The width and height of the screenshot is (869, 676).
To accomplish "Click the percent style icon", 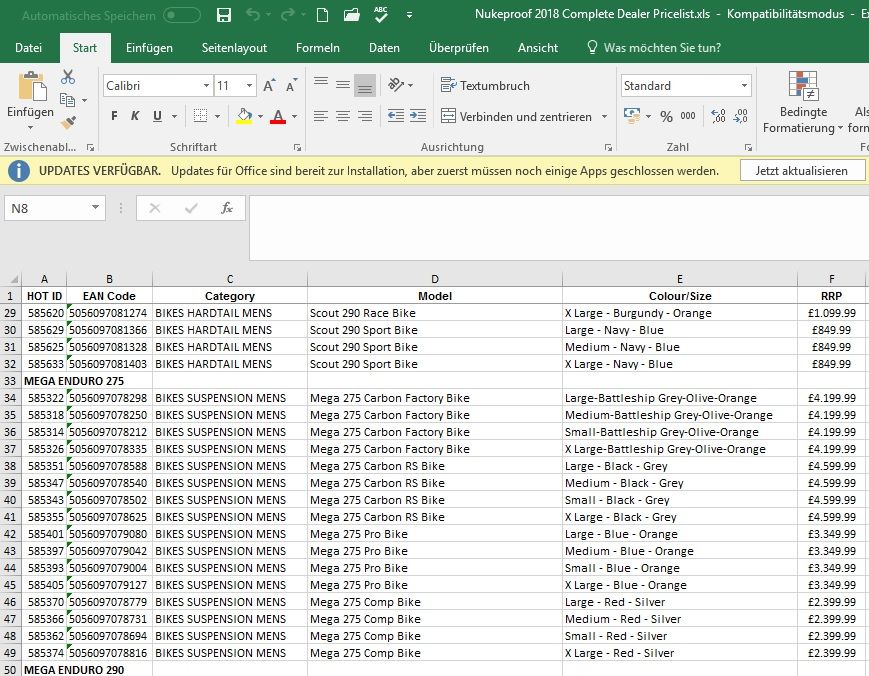I will click(665, 117).
